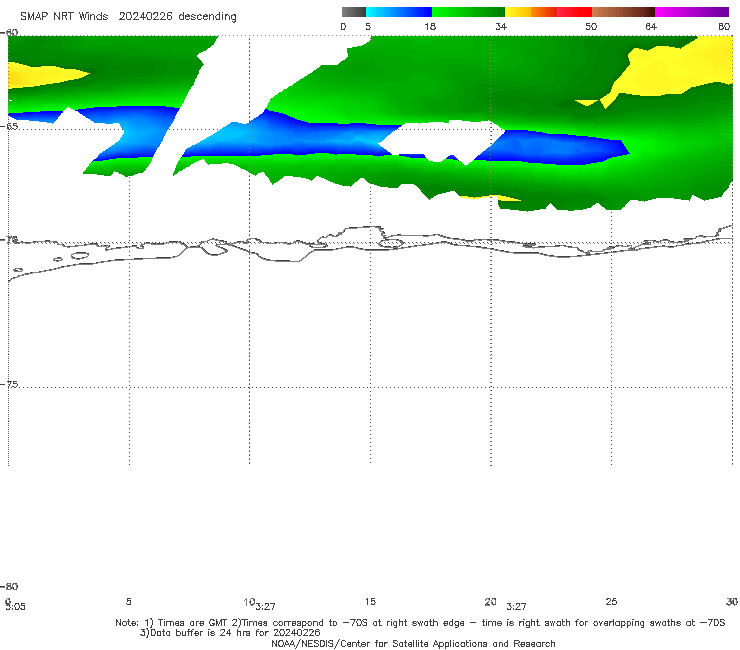The width and height of the screenshot is (740, 650).
Task: Click the legend value '34'
Action: 501,26
